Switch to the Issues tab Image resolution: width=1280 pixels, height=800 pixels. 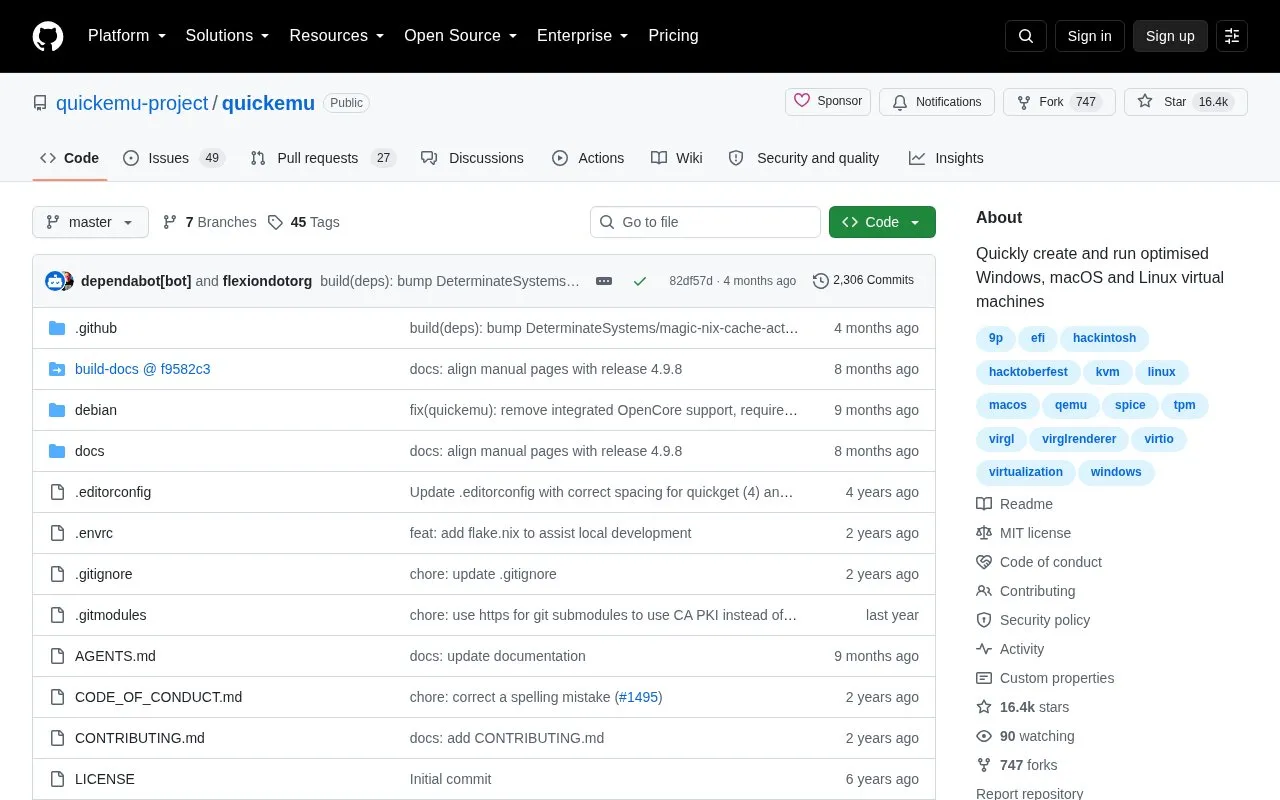click(x=174, y=158)
